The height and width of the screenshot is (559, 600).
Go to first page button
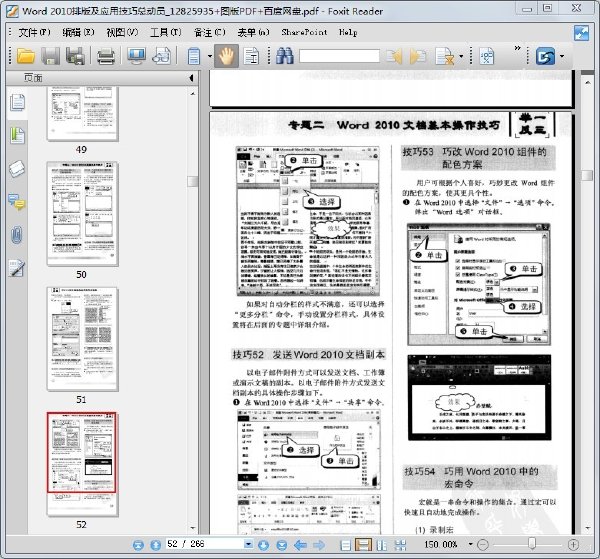click(138, 545)
